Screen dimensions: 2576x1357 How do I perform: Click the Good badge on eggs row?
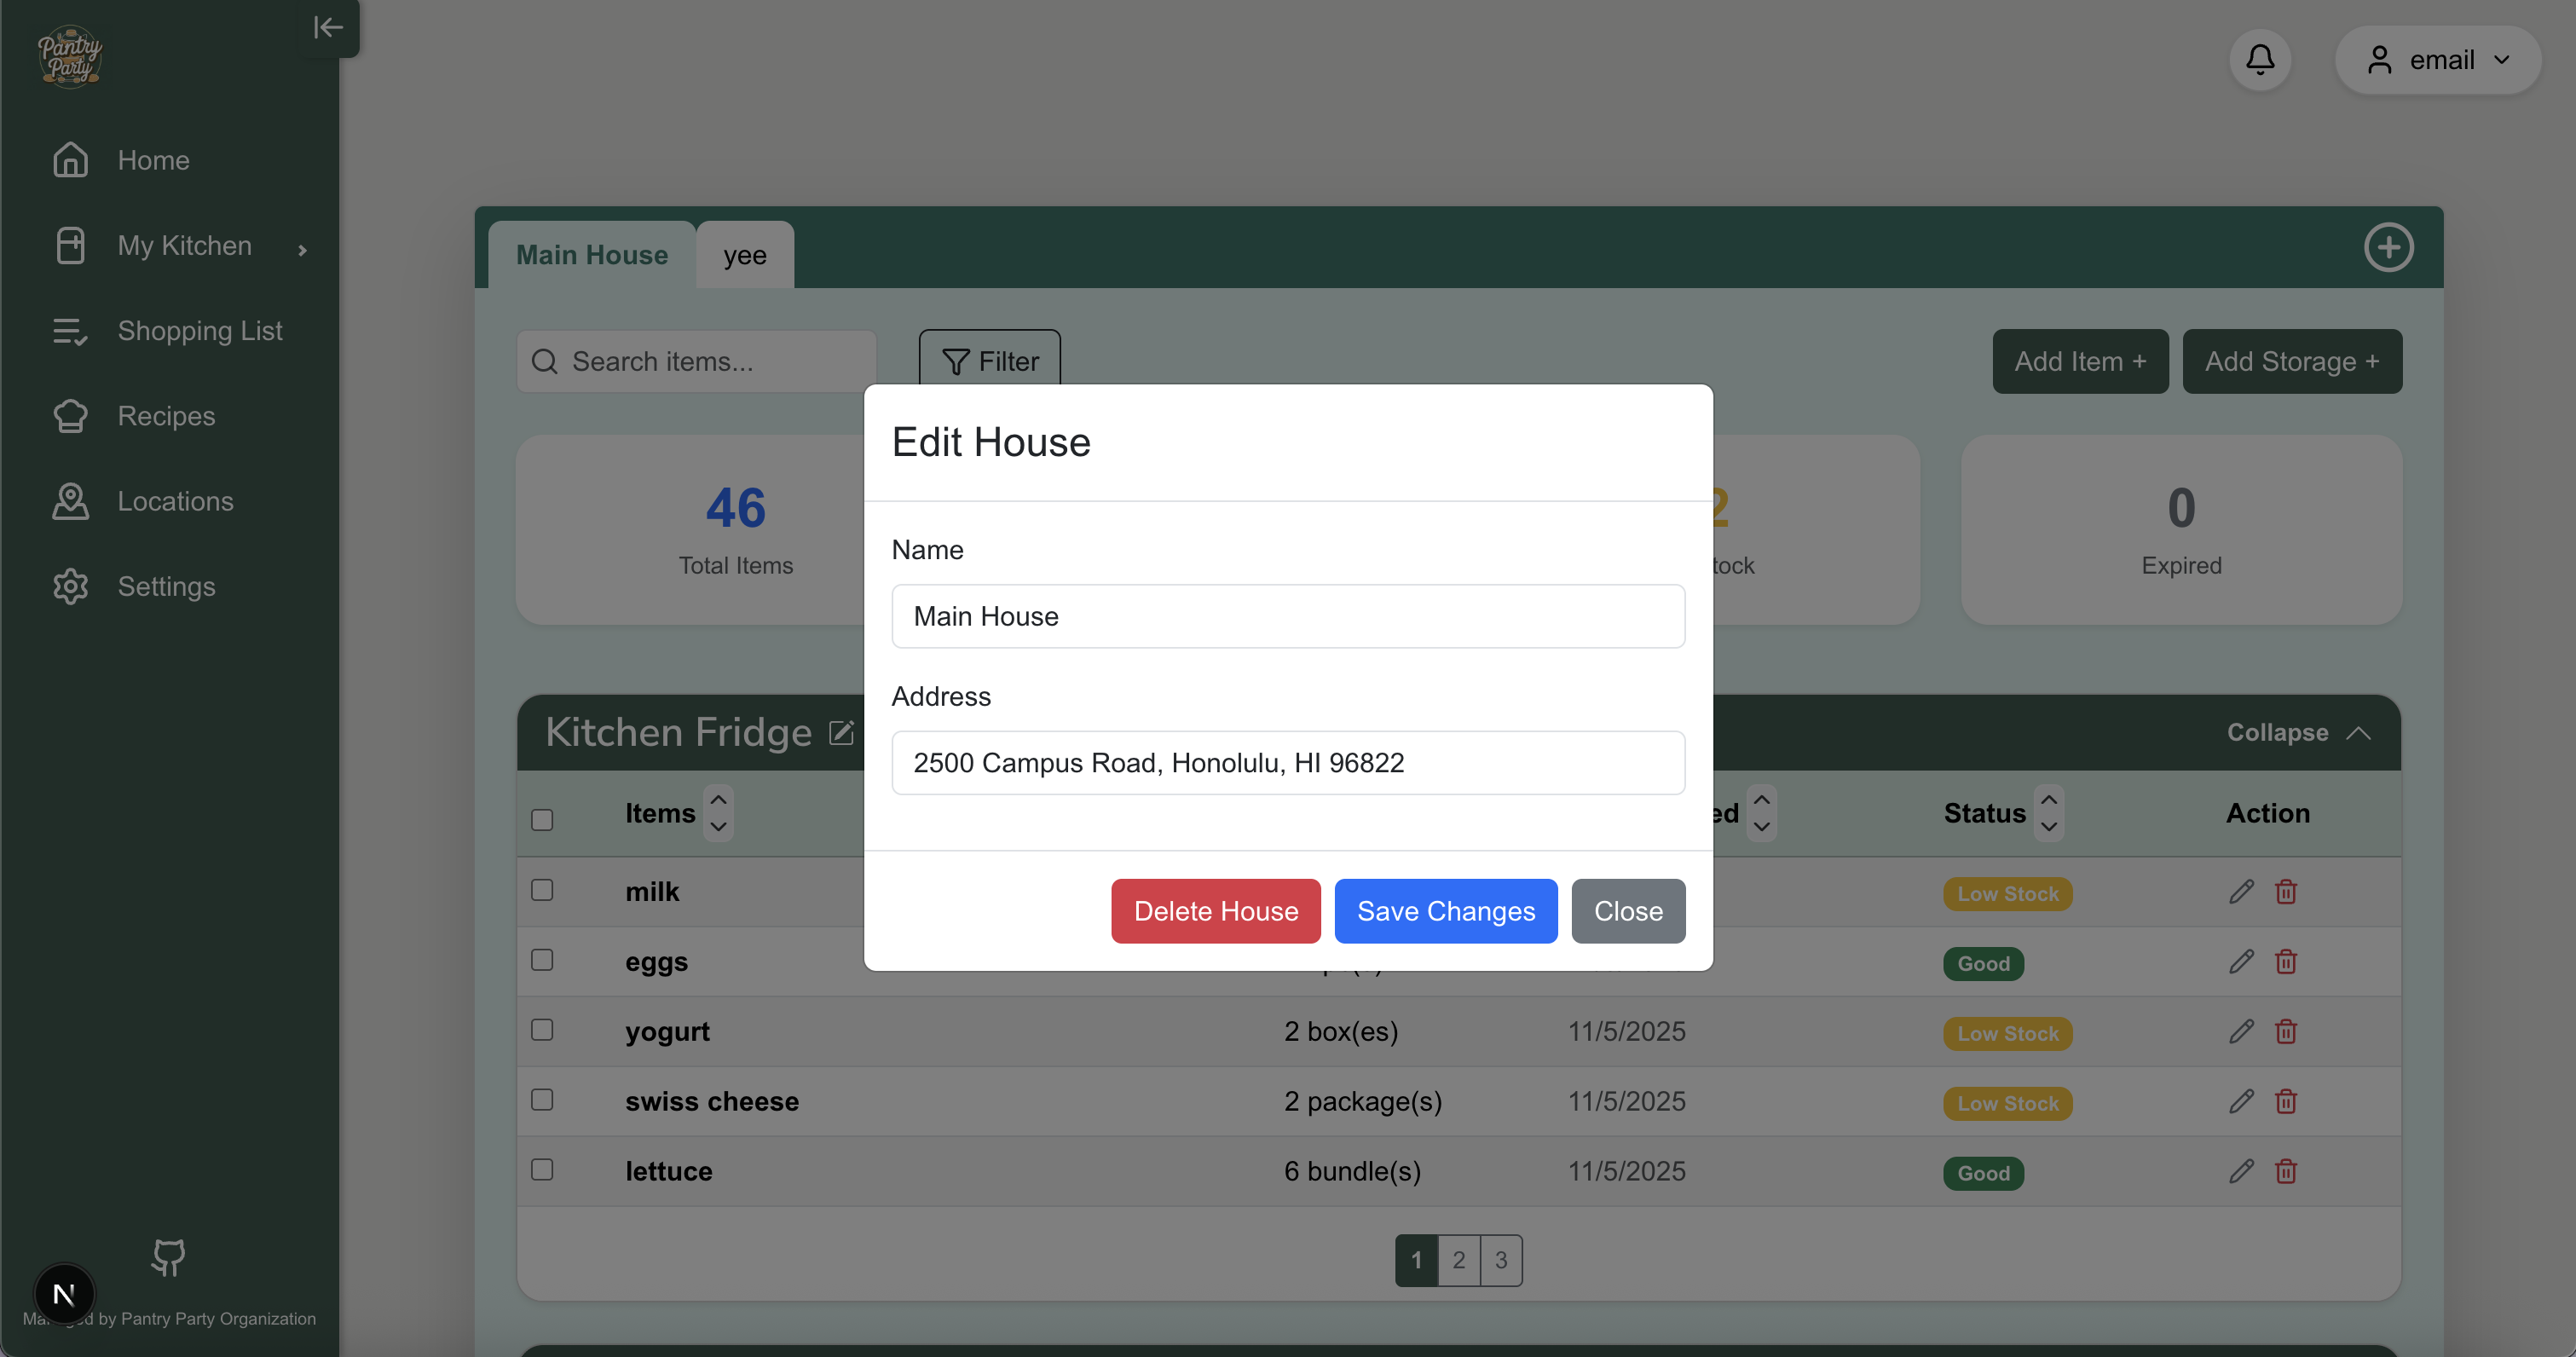[x=1983, y=964]
